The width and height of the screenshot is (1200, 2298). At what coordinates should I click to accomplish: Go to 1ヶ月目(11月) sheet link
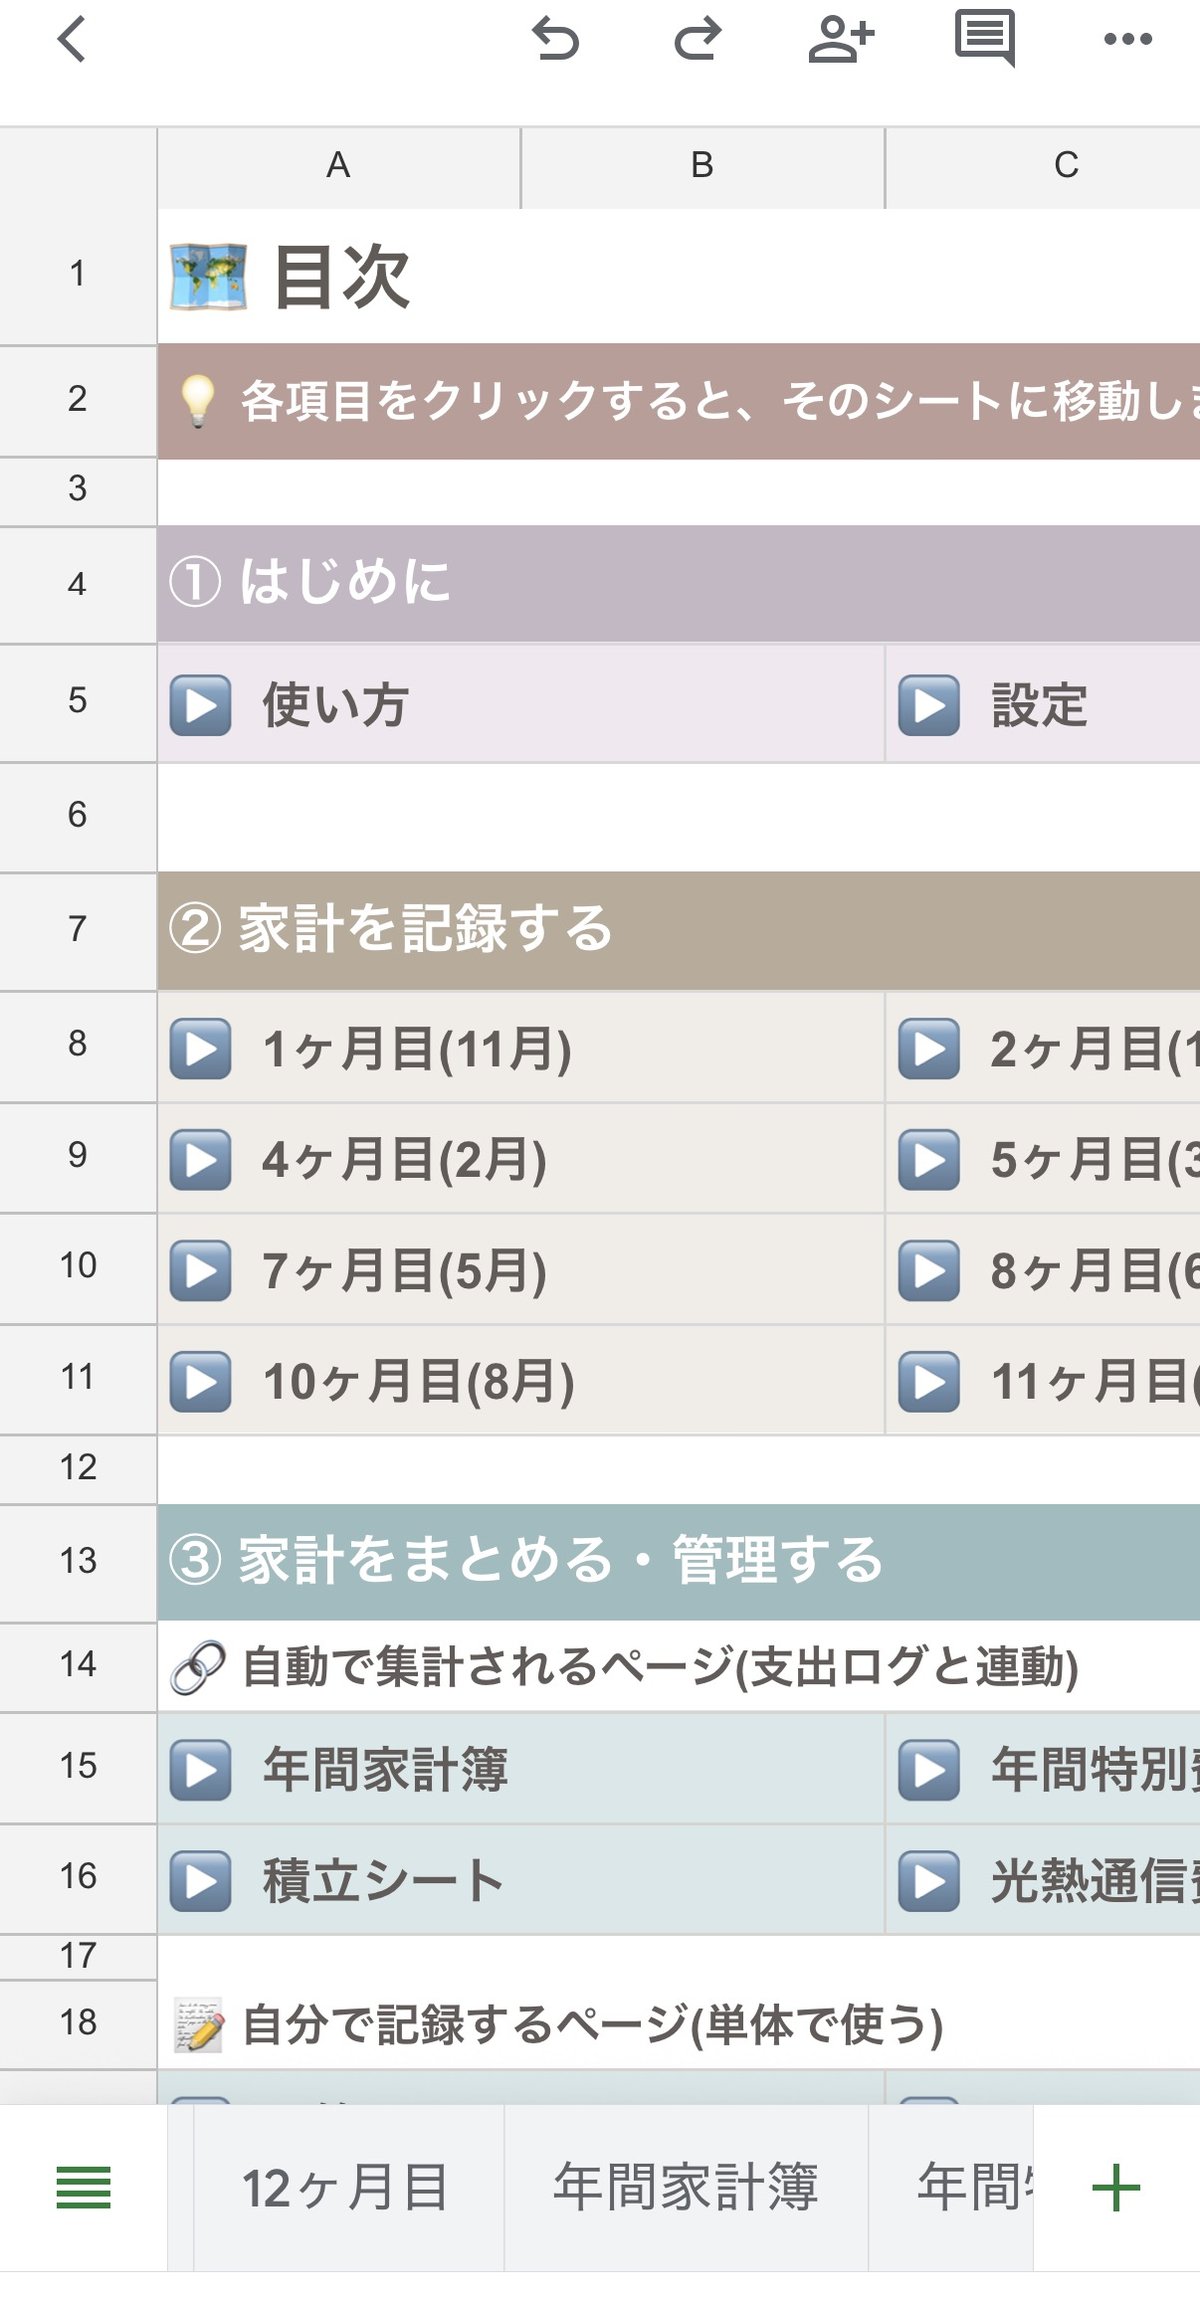tap(417, 1049)
